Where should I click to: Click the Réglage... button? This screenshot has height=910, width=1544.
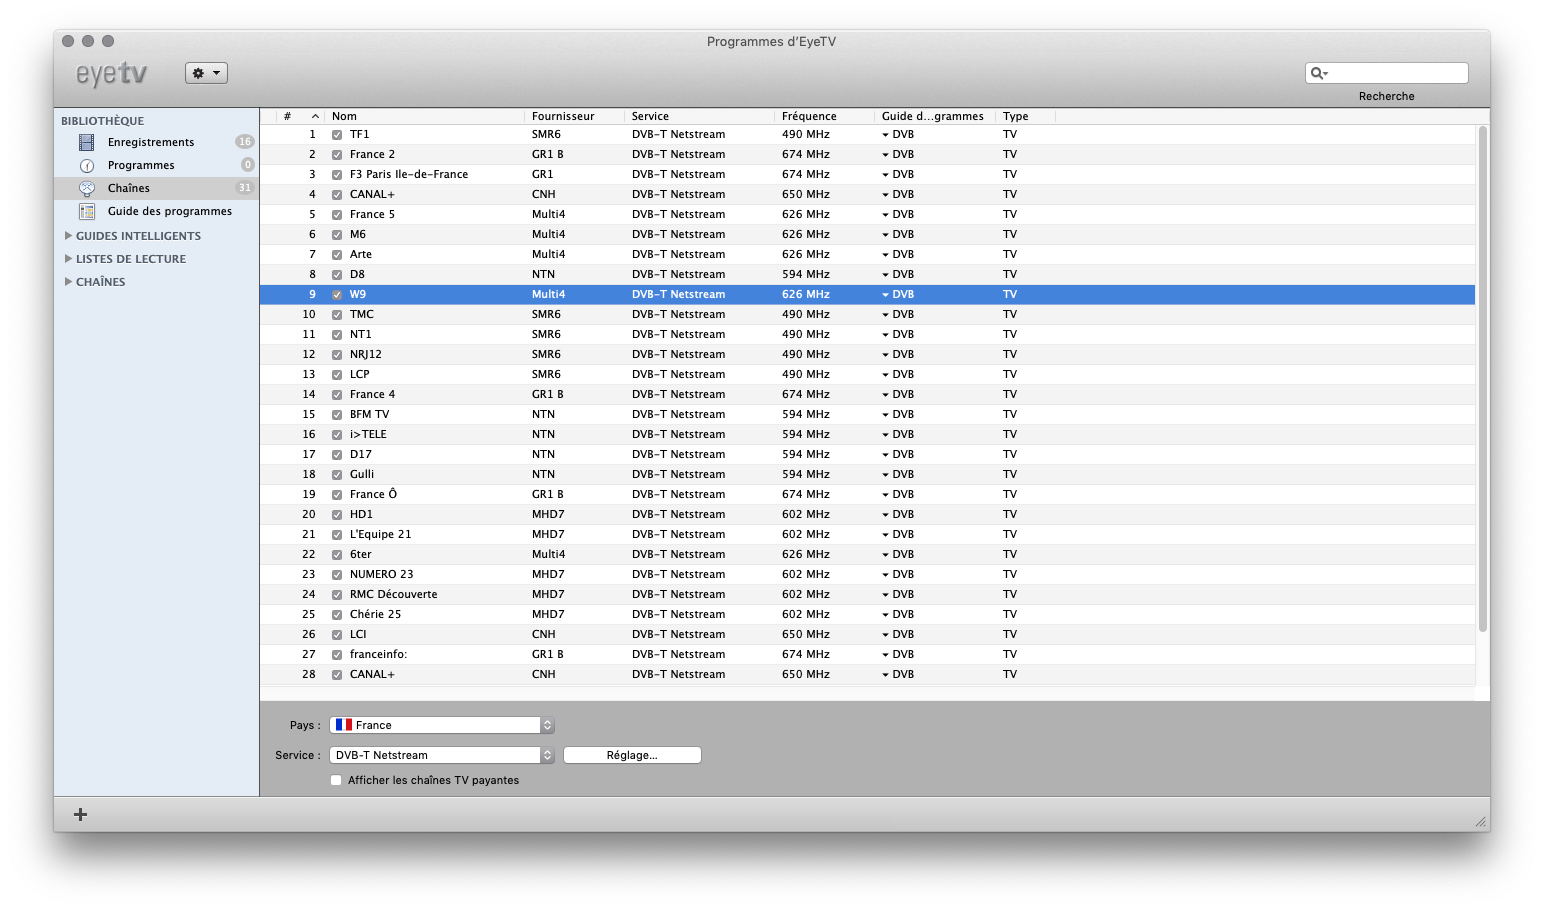tap(632, 755)
